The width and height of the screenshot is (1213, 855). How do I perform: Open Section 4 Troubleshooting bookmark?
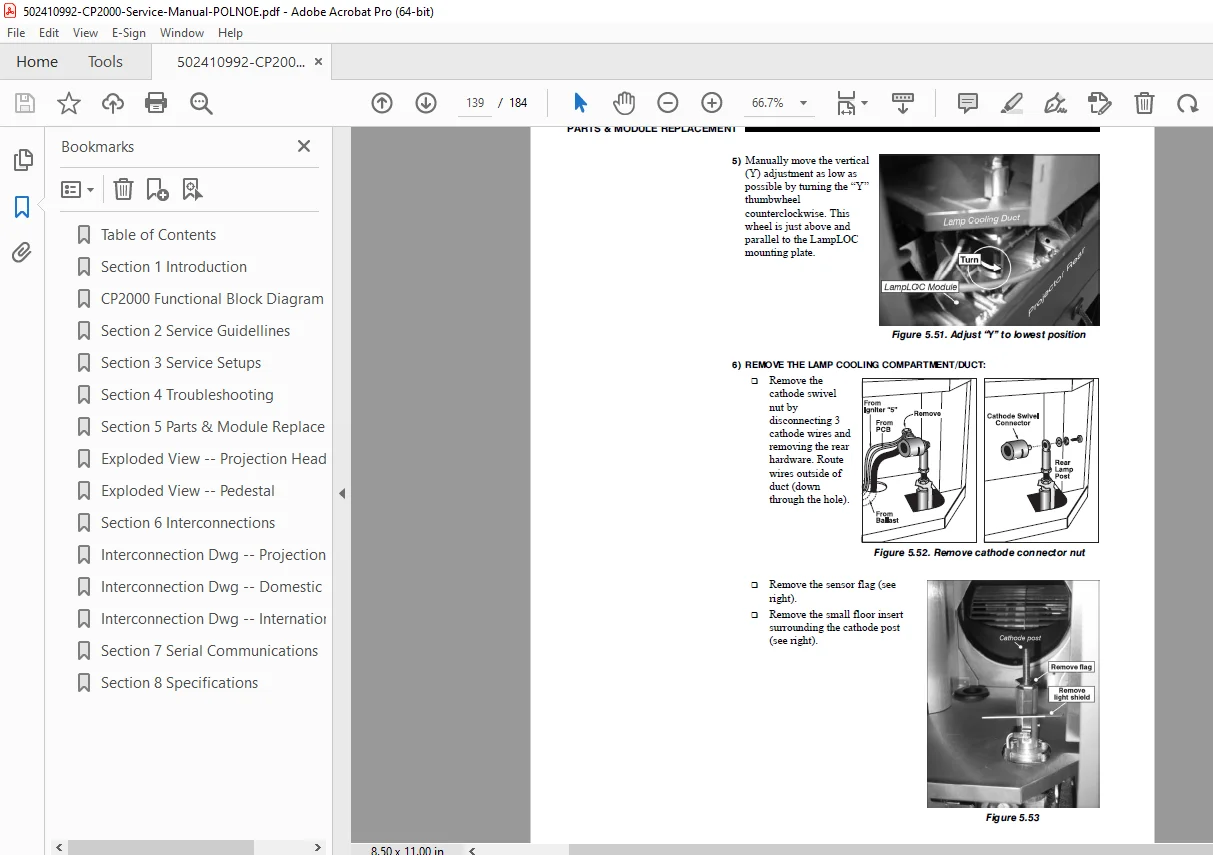click(187, 395)
